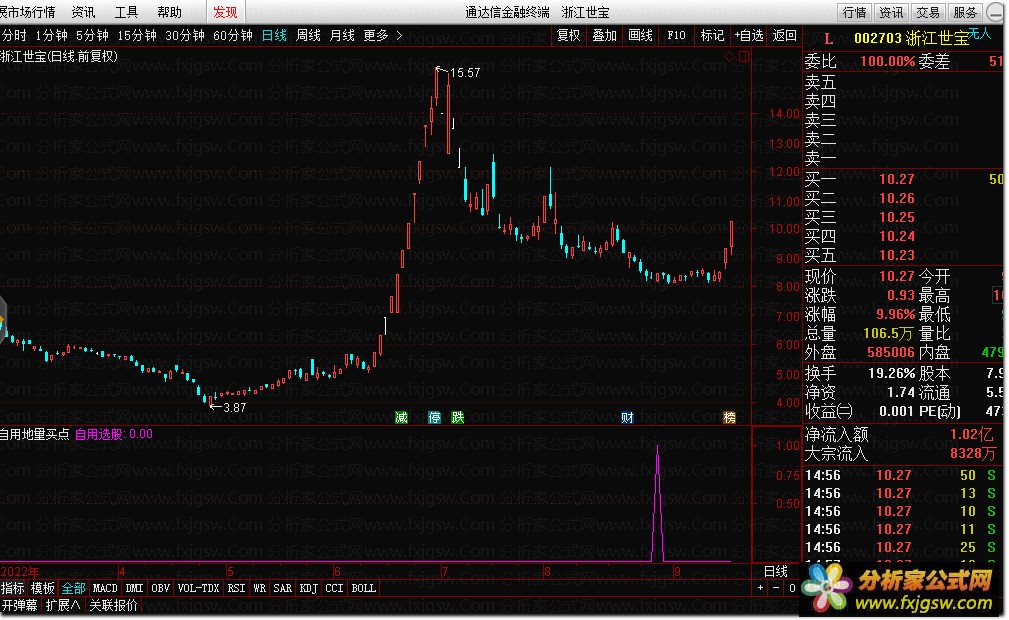Click the red L icon beside stock code
1009x620 pixels.
(829, 39)
